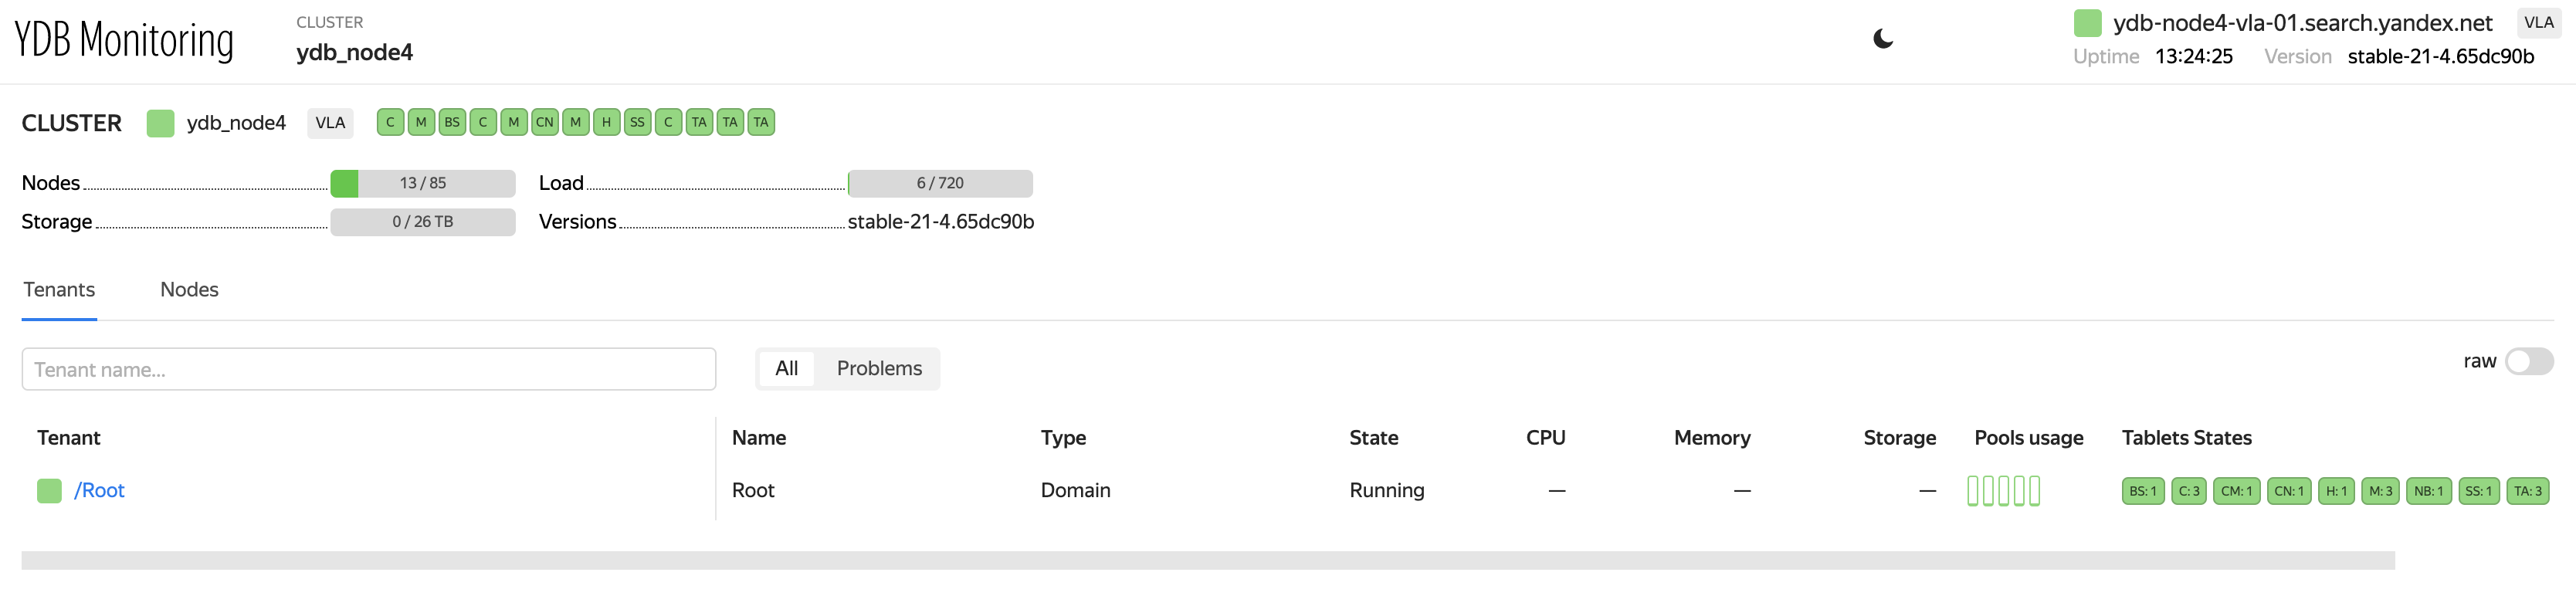Click the NB: 1 tablet state badge
2576x596 pixels.
(2428, 491)
